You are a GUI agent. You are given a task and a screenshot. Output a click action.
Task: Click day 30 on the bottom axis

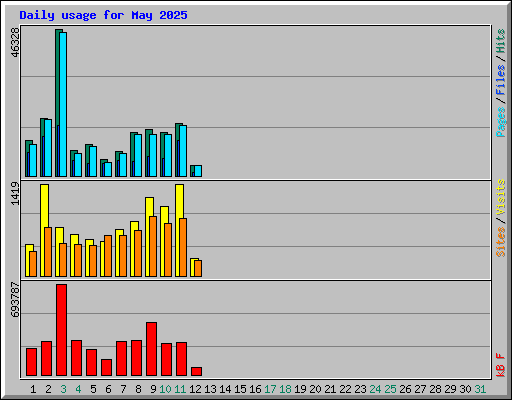coord(465,389)
